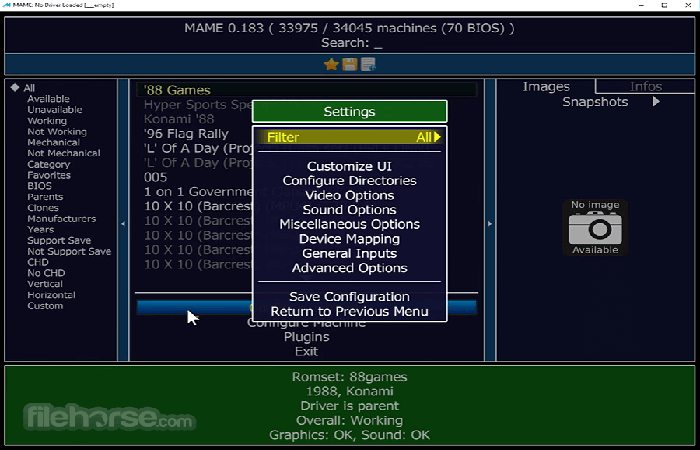Screen dimensions: 700x450
Task: Select the Favorites filter
Action: tap(49, 175)
